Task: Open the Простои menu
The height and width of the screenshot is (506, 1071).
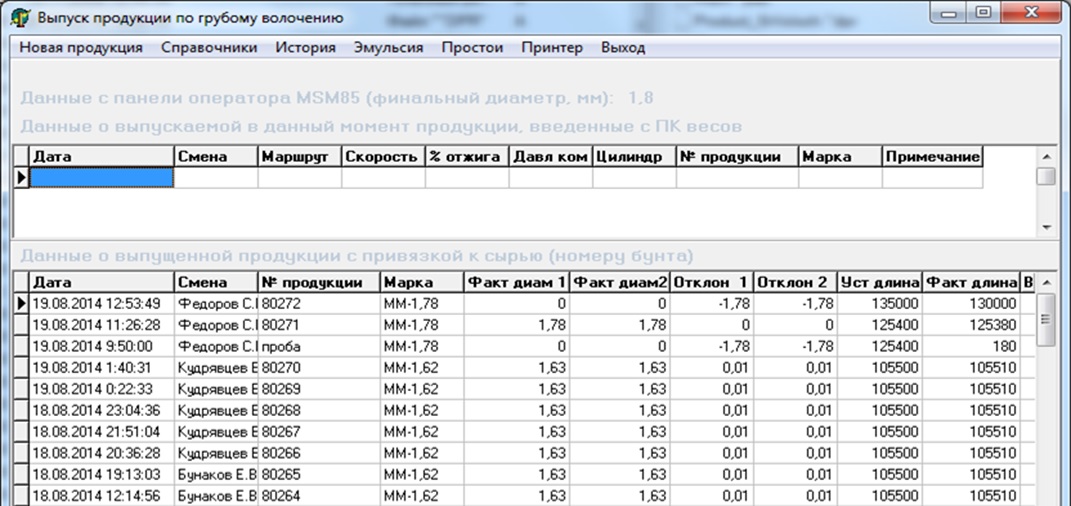Action: (472, 48)
